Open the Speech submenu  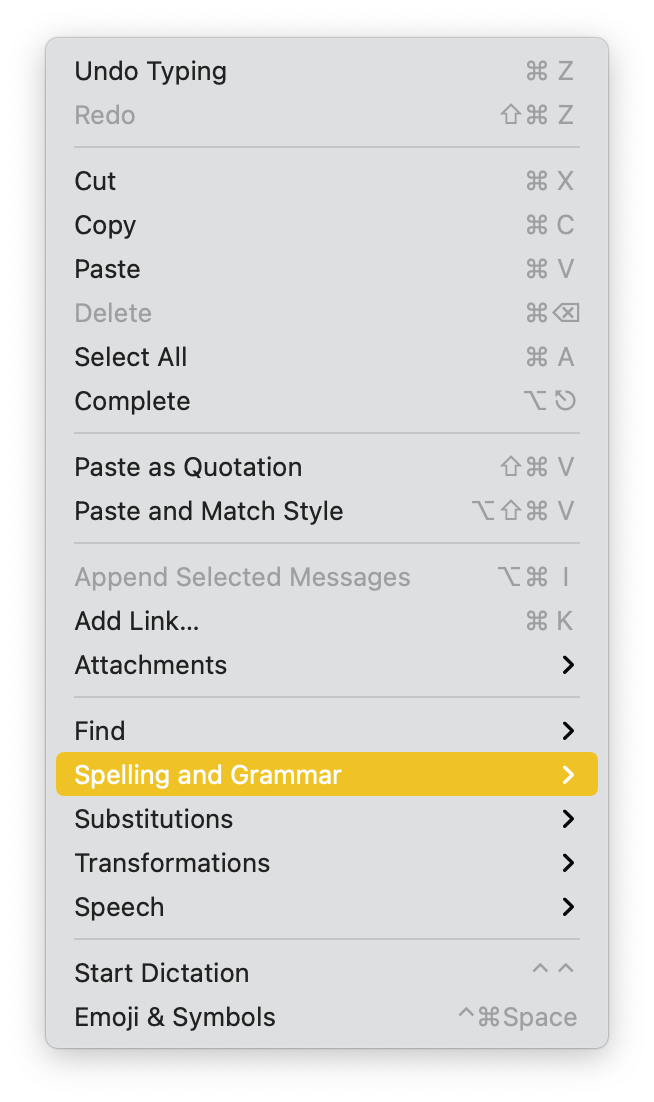point(120,907)
